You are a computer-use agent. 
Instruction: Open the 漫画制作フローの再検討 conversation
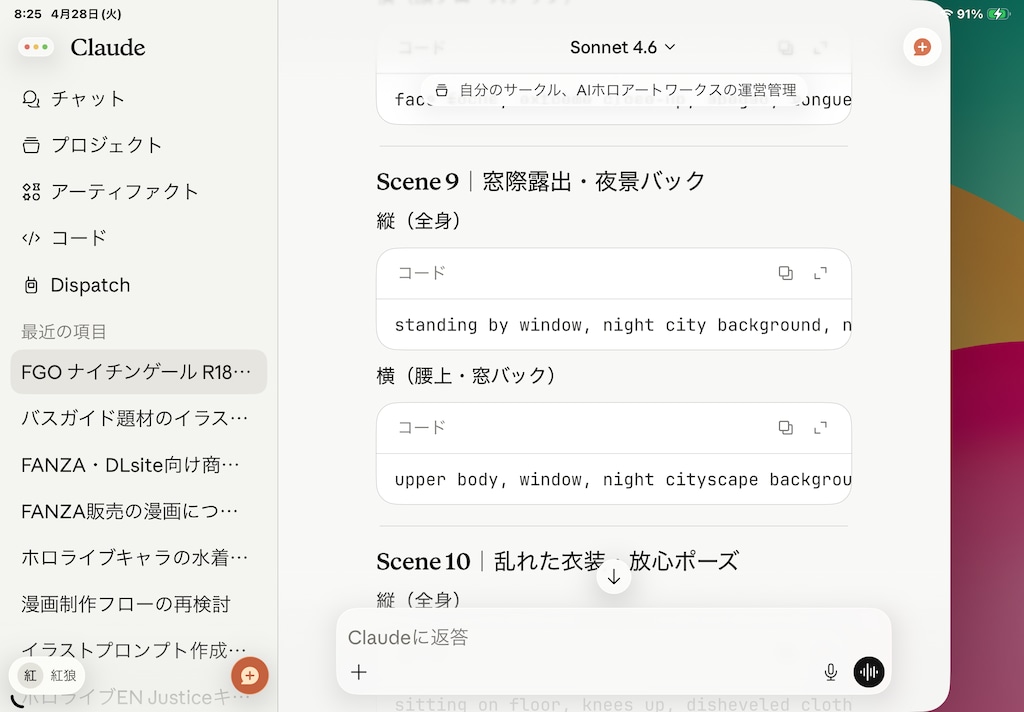coord(138,604)
